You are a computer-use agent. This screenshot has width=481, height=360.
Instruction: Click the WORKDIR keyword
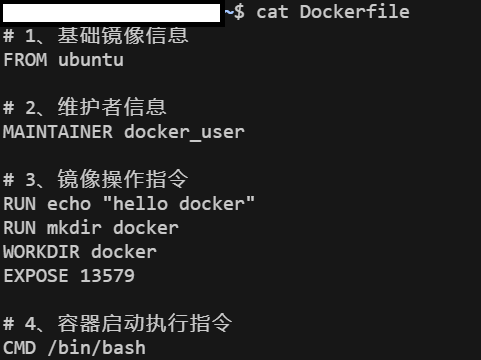pyautogui.click(x=42, y=252)
